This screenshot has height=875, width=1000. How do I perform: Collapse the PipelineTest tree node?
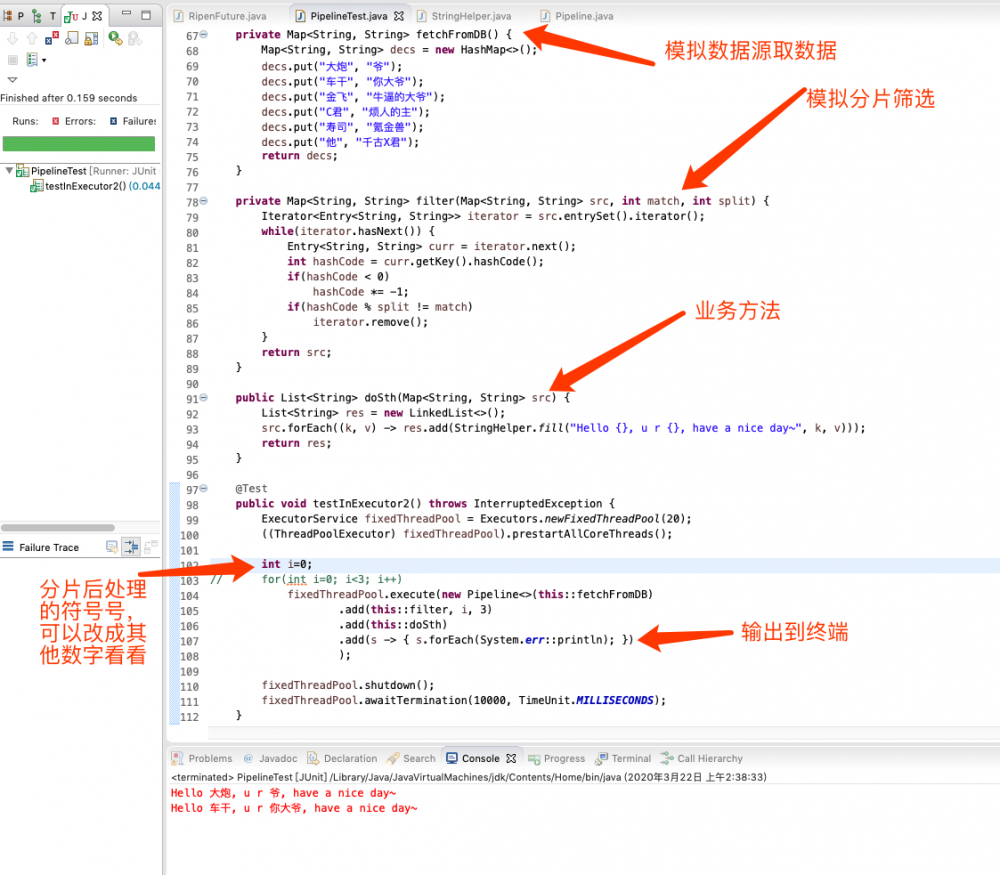pyautogui.click(x=9, y=170)
